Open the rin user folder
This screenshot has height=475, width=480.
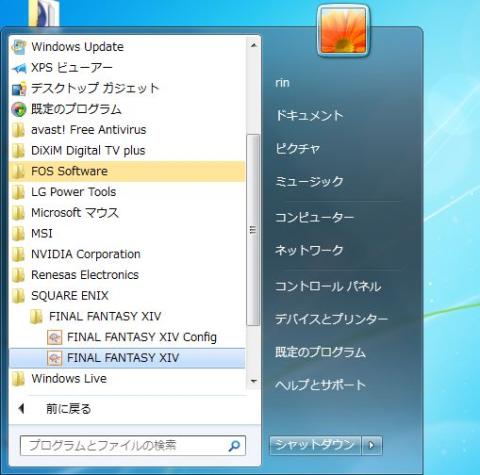[282, 83]
